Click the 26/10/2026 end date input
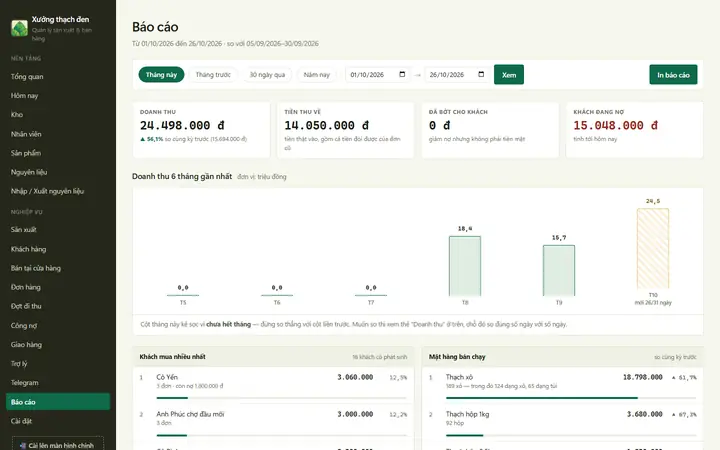720x450 pixels. click(456, 74)
